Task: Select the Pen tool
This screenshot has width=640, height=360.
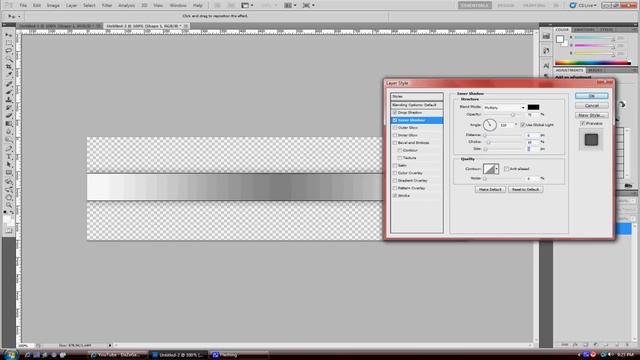Action: pos(9,149)
